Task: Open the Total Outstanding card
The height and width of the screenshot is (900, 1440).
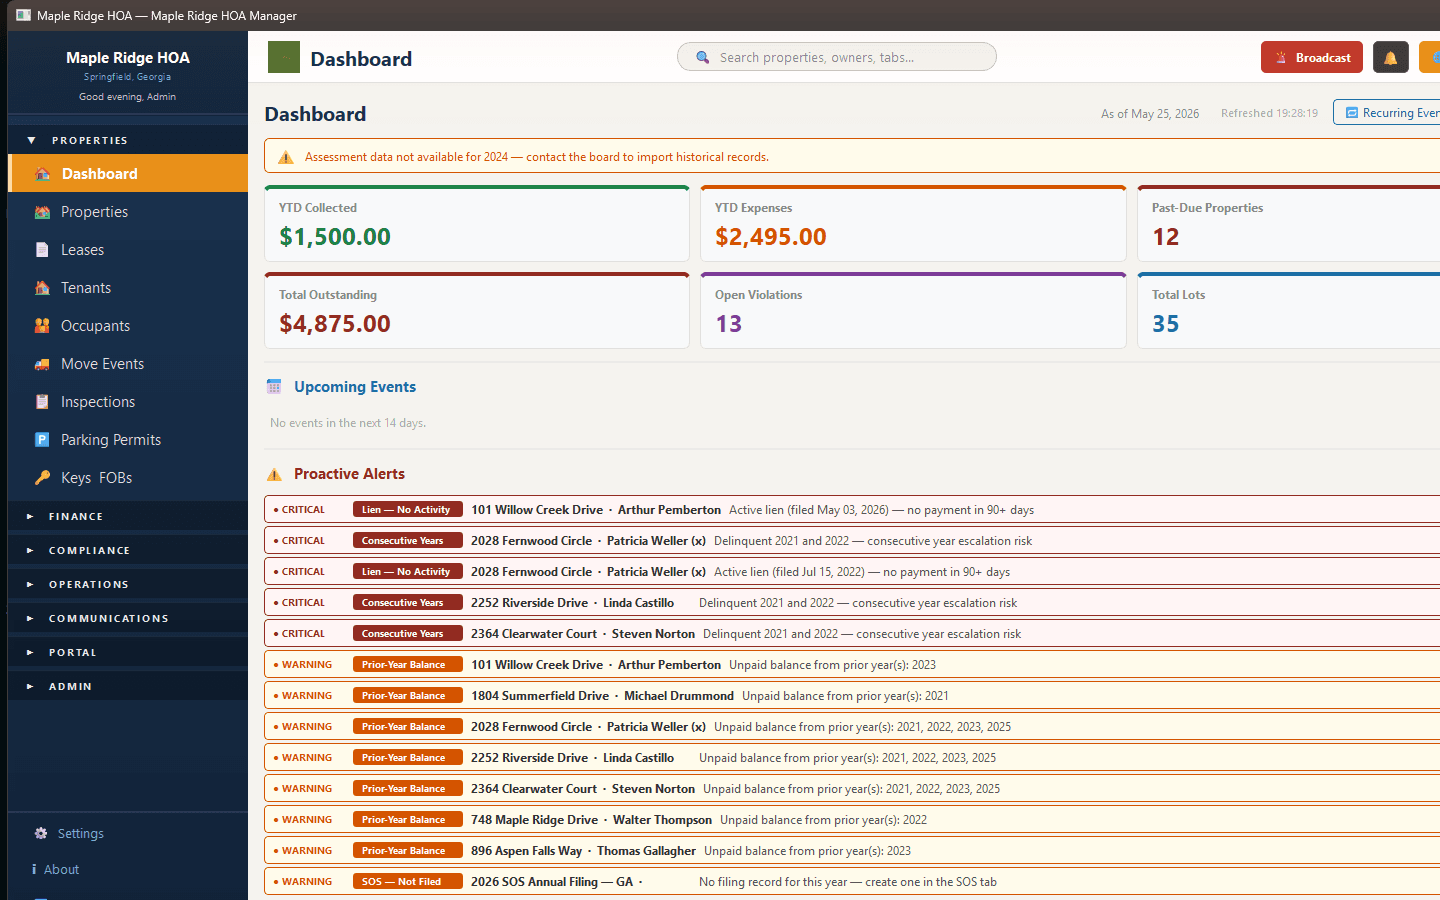Action: pyautogui.click(x=477, y=311)
